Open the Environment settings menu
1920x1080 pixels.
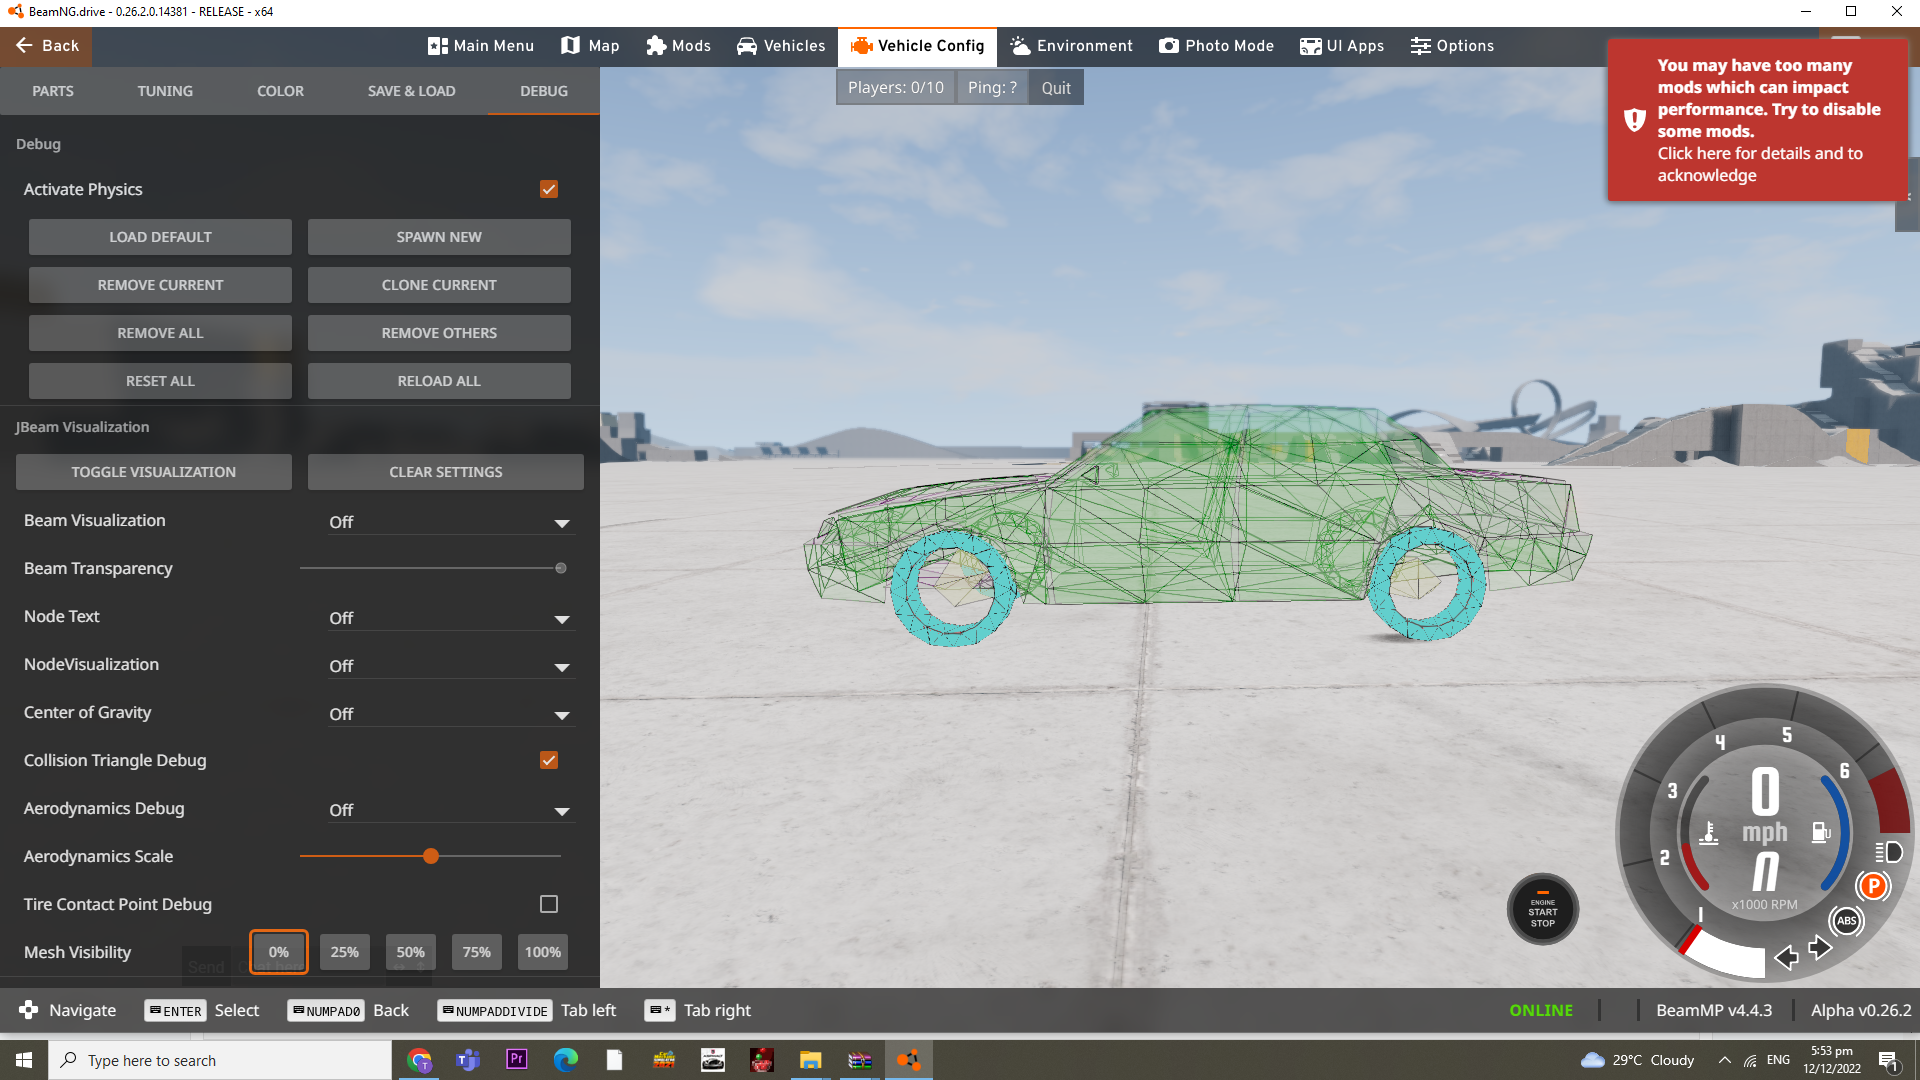pyautogui.click(x=1071, y=46)
